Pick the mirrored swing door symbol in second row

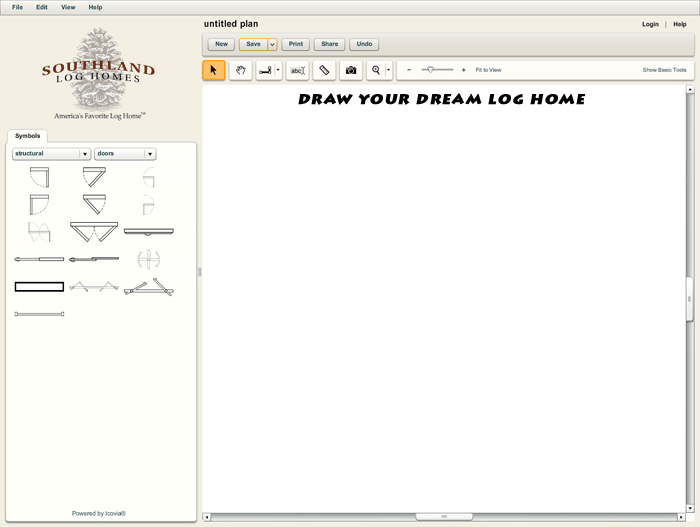[39, 205]
